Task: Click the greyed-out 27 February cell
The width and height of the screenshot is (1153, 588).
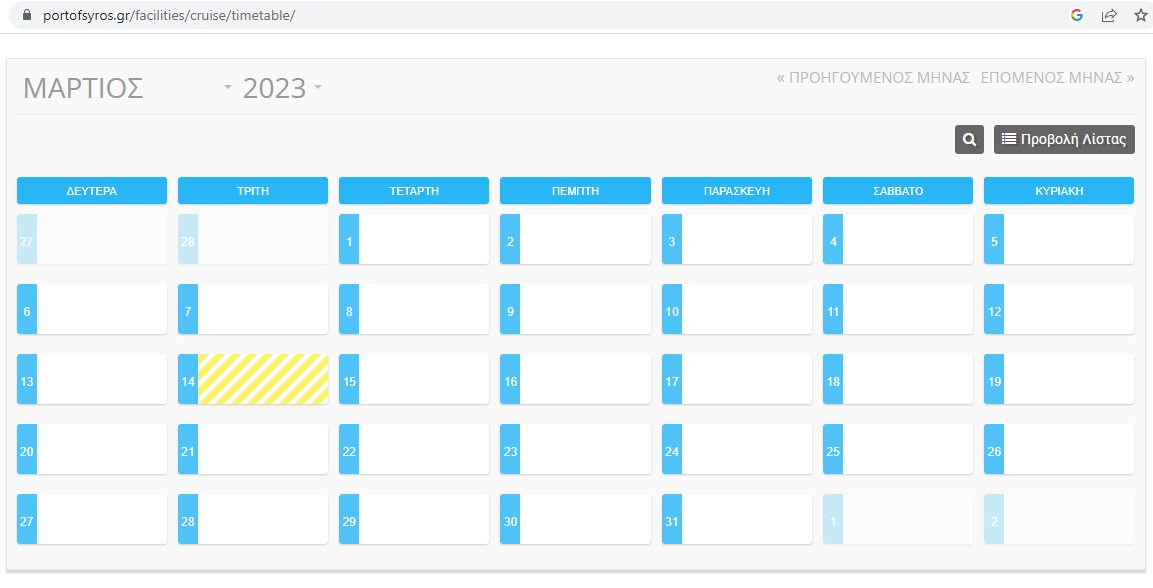Action: point(92,239)
